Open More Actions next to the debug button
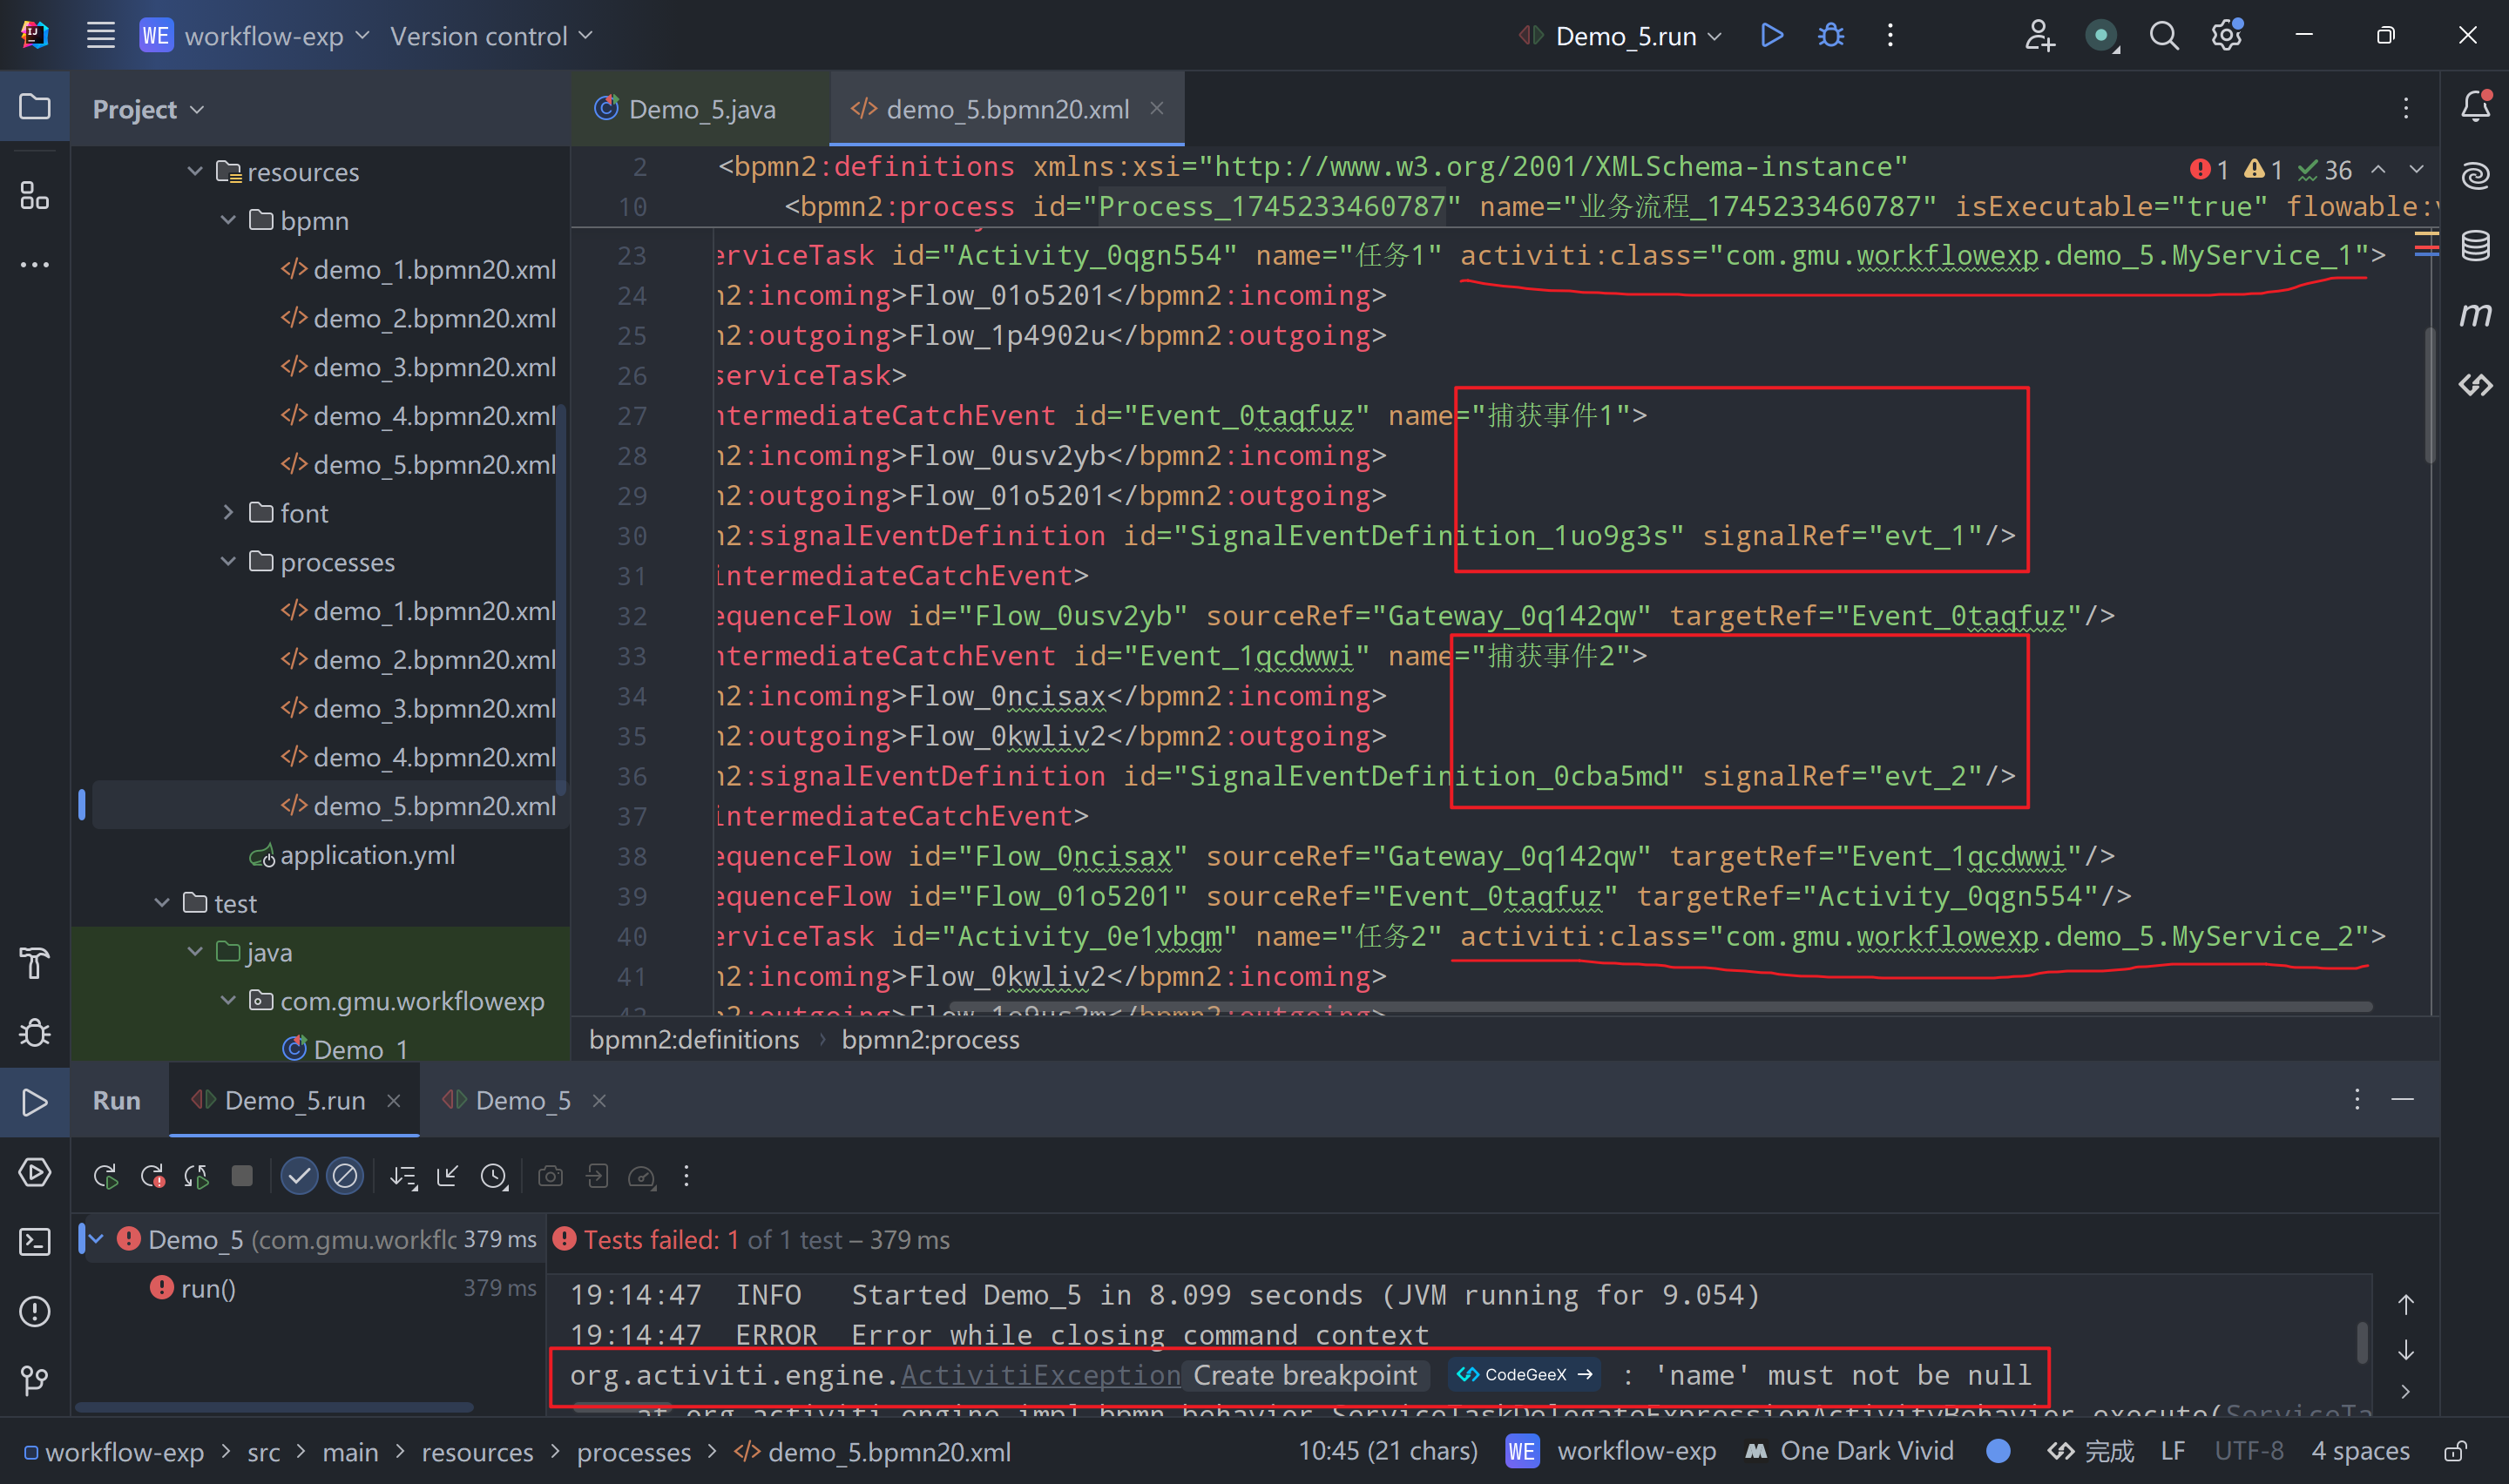 tap(1890, 36)
